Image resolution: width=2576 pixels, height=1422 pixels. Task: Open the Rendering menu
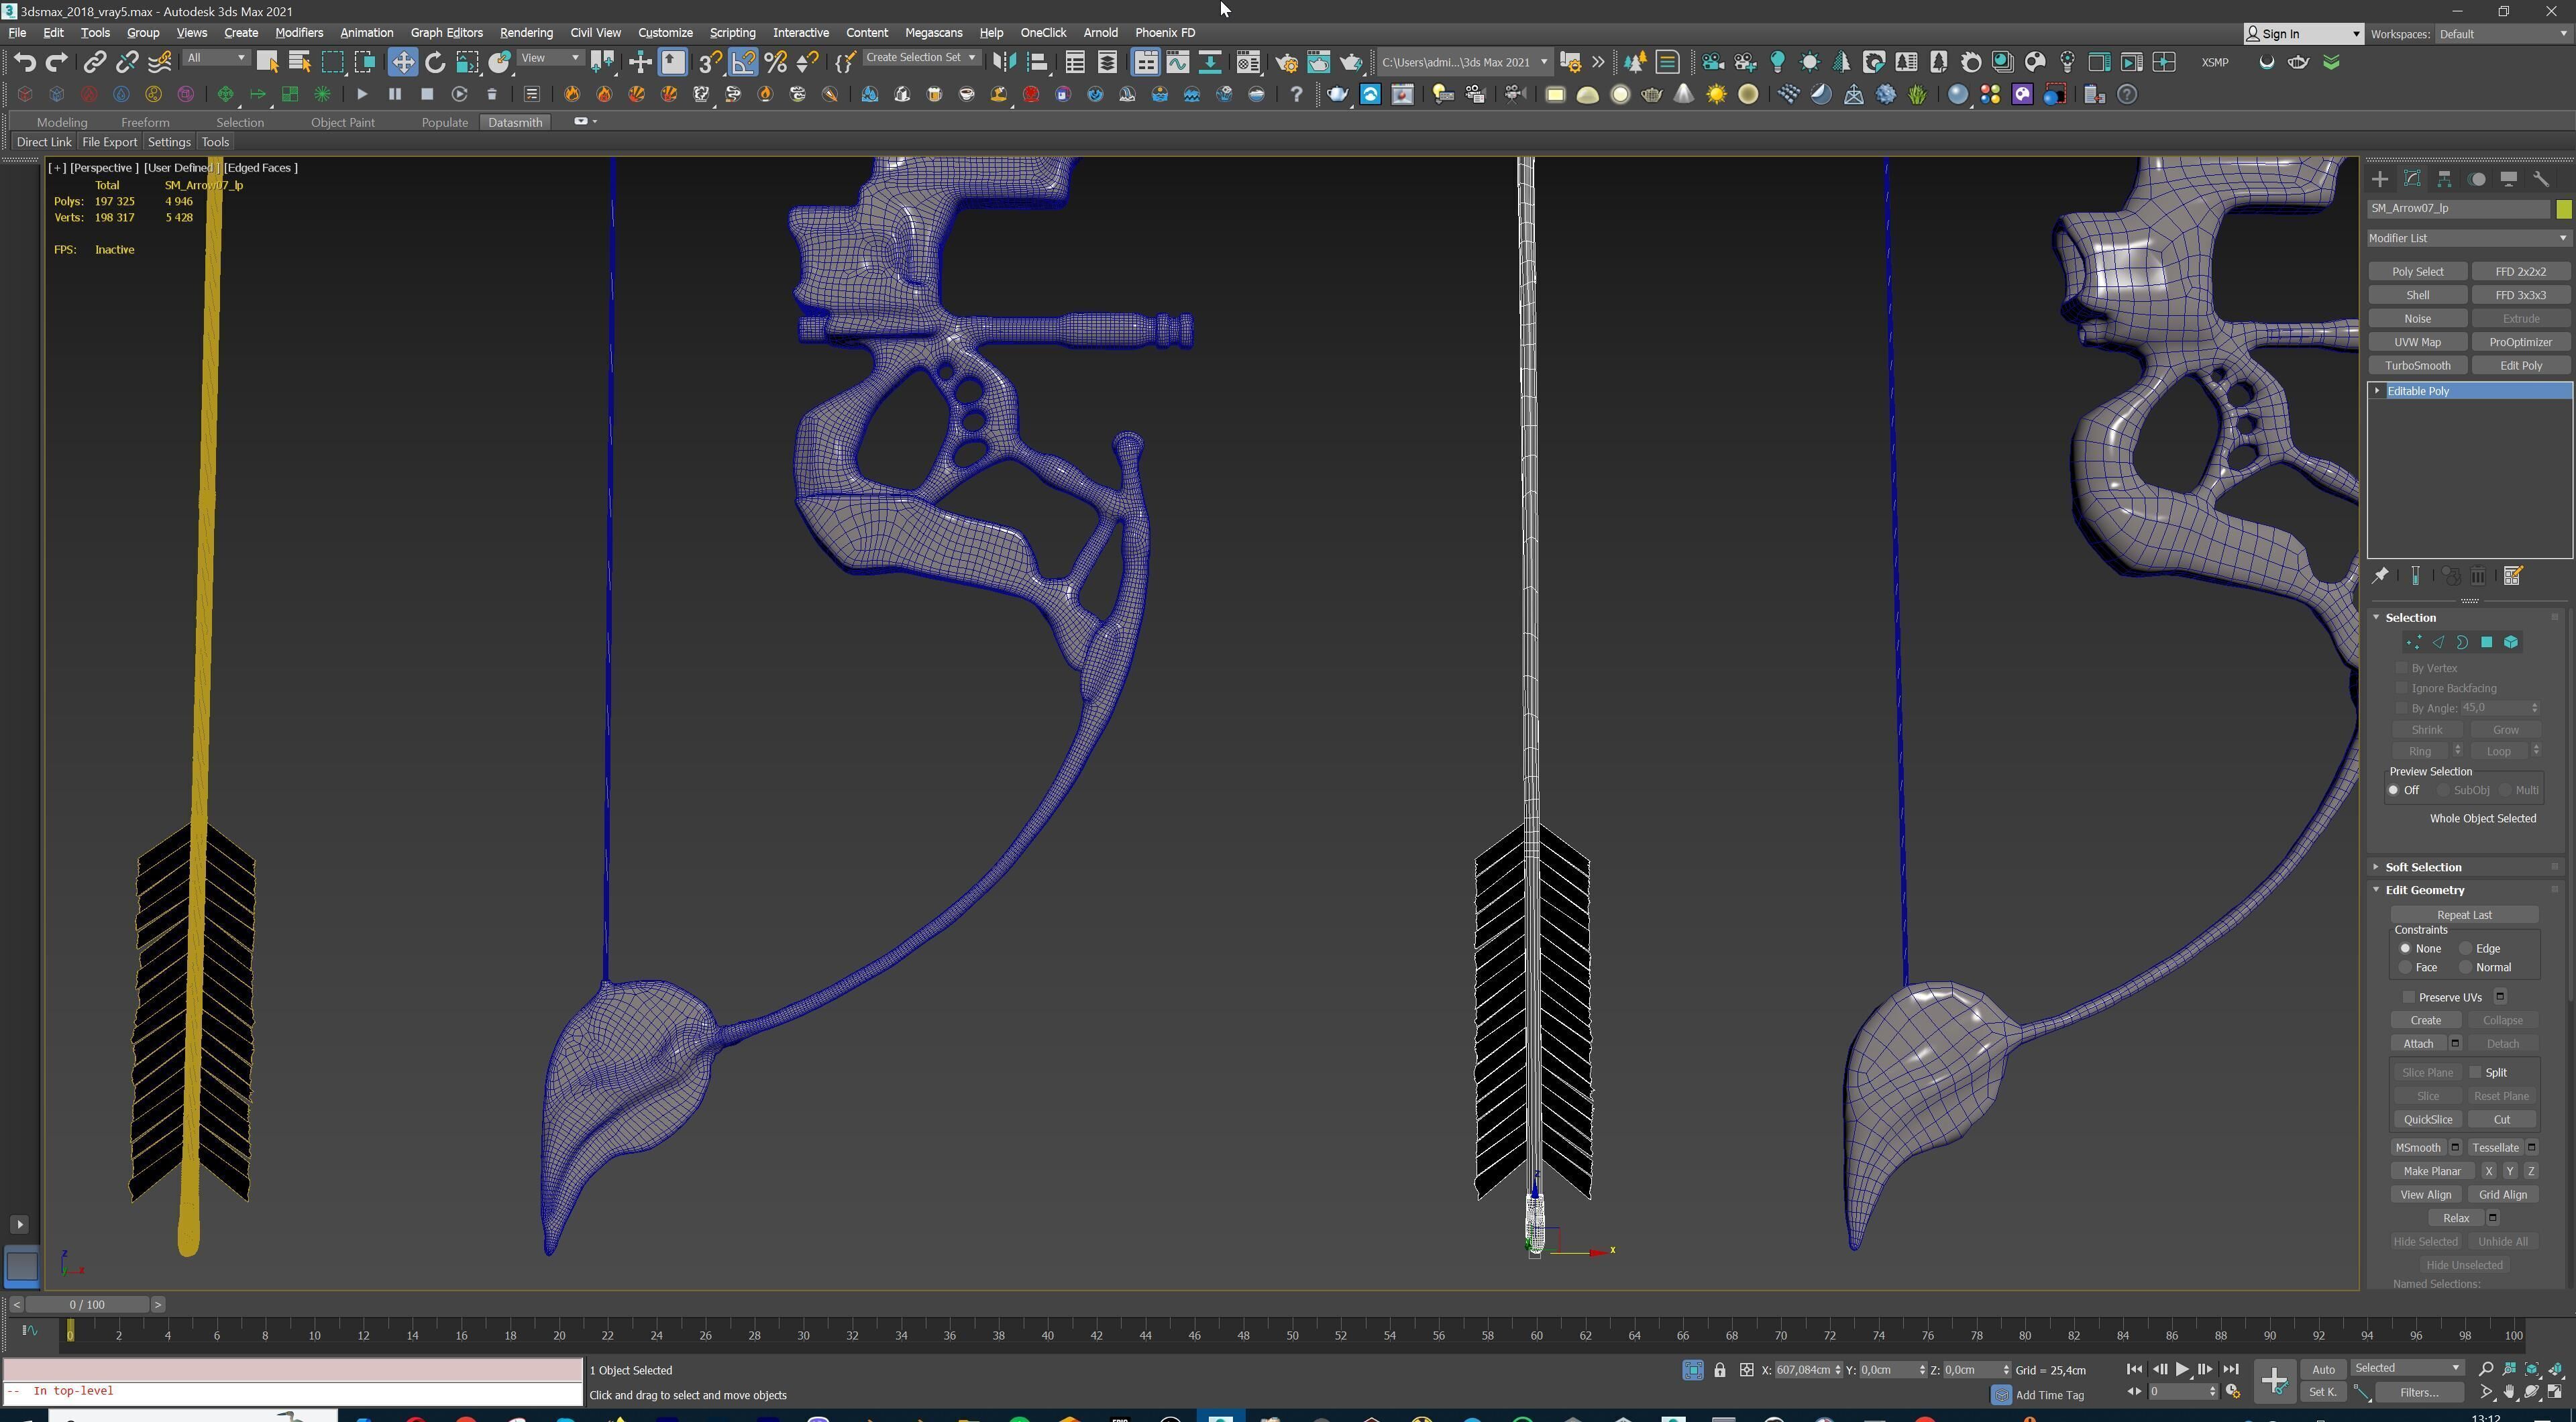click(x=526, y=32)
